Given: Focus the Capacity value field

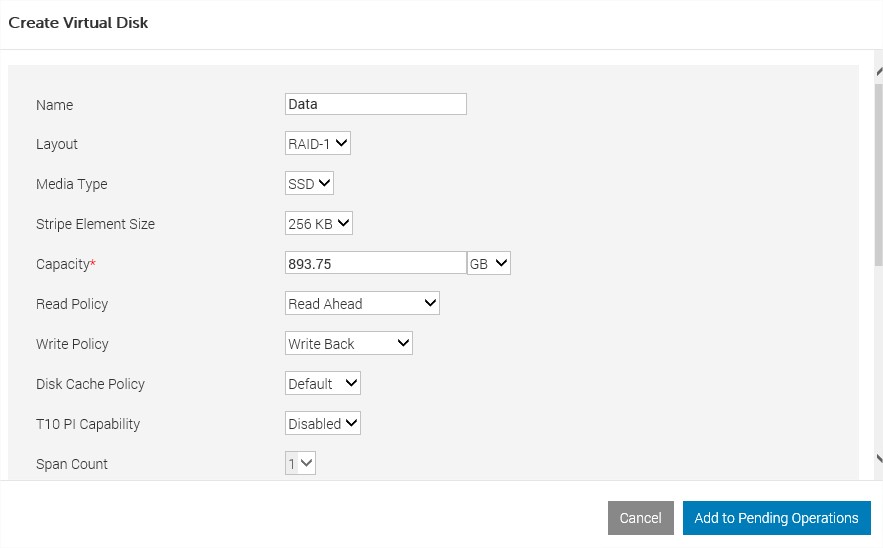Looking at the screenshot, I should pos(375,264).
